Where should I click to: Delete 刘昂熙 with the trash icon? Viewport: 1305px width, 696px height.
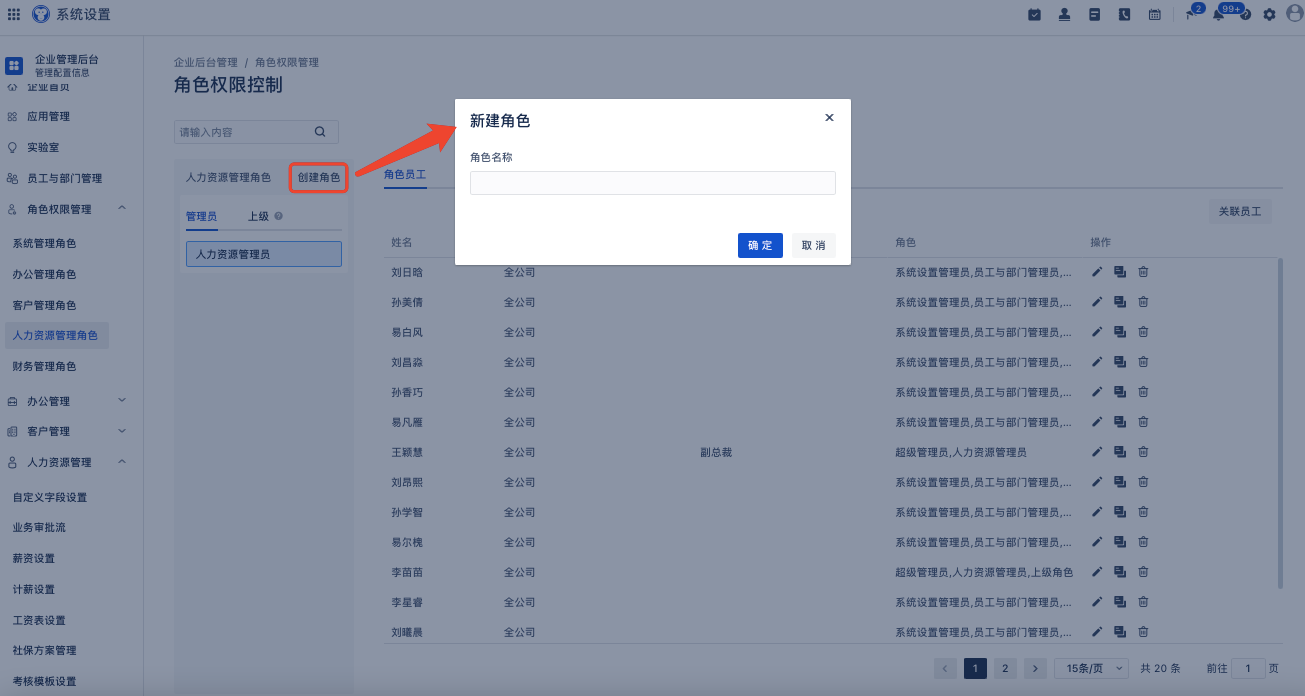1143,482
